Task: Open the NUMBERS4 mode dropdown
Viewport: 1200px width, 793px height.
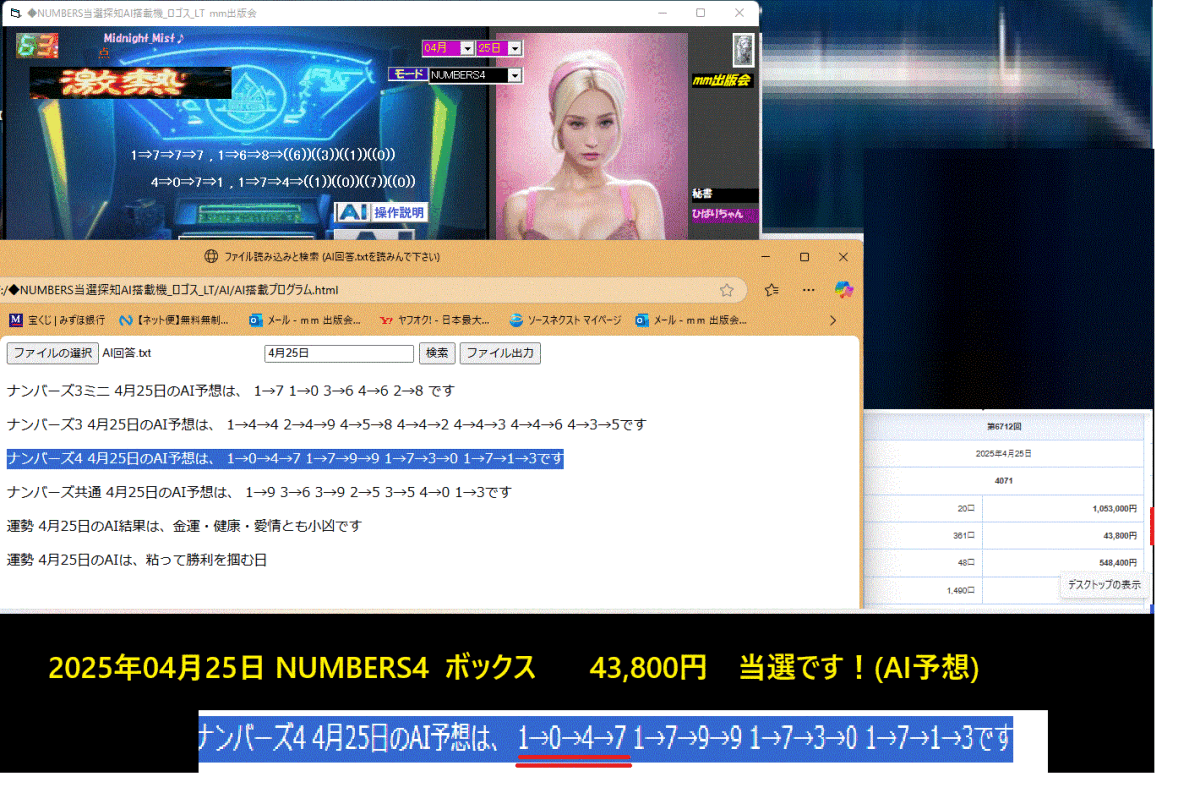Action: [515, 75]
